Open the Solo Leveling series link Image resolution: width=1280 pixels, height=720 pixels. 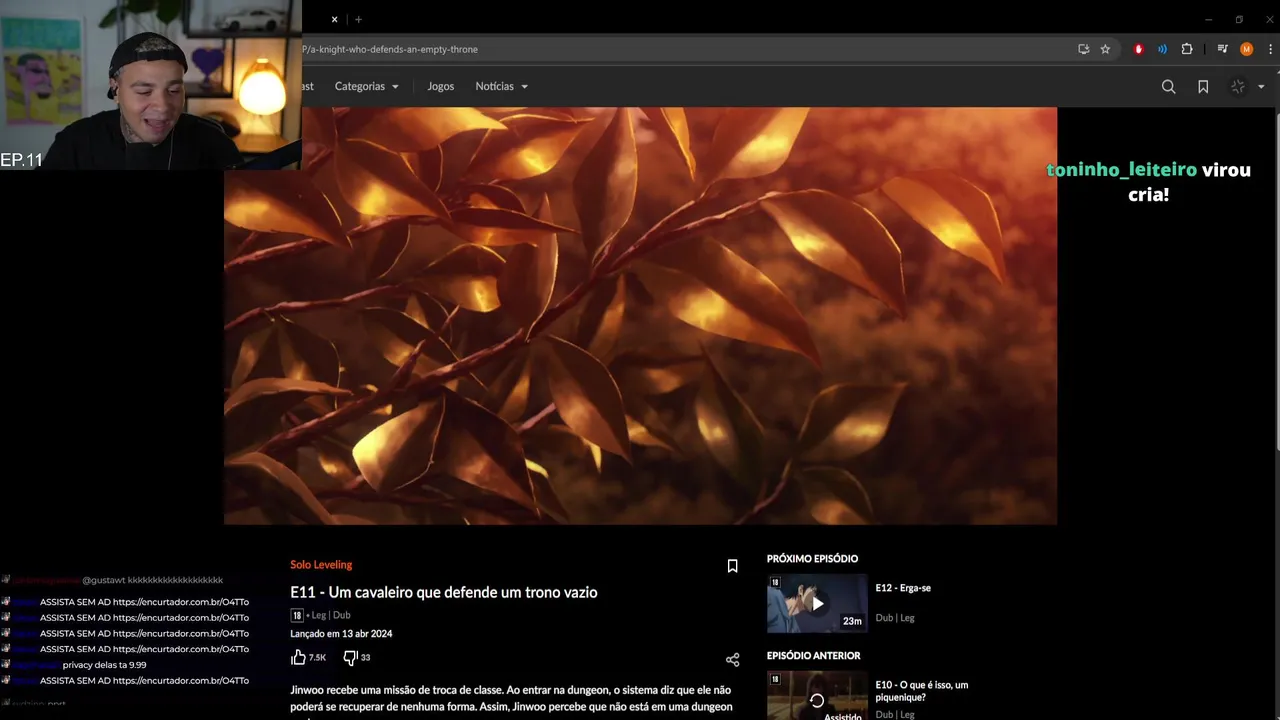click(x=321, y=565)
